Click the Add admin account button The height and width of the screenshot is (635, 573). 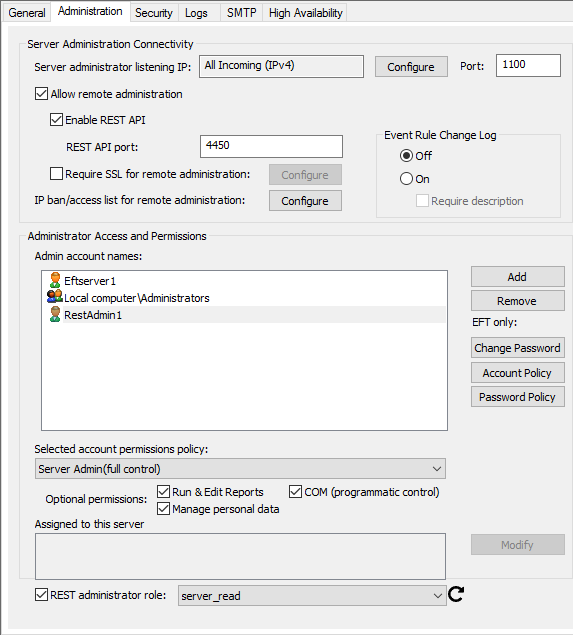click(x=518, y=277)
